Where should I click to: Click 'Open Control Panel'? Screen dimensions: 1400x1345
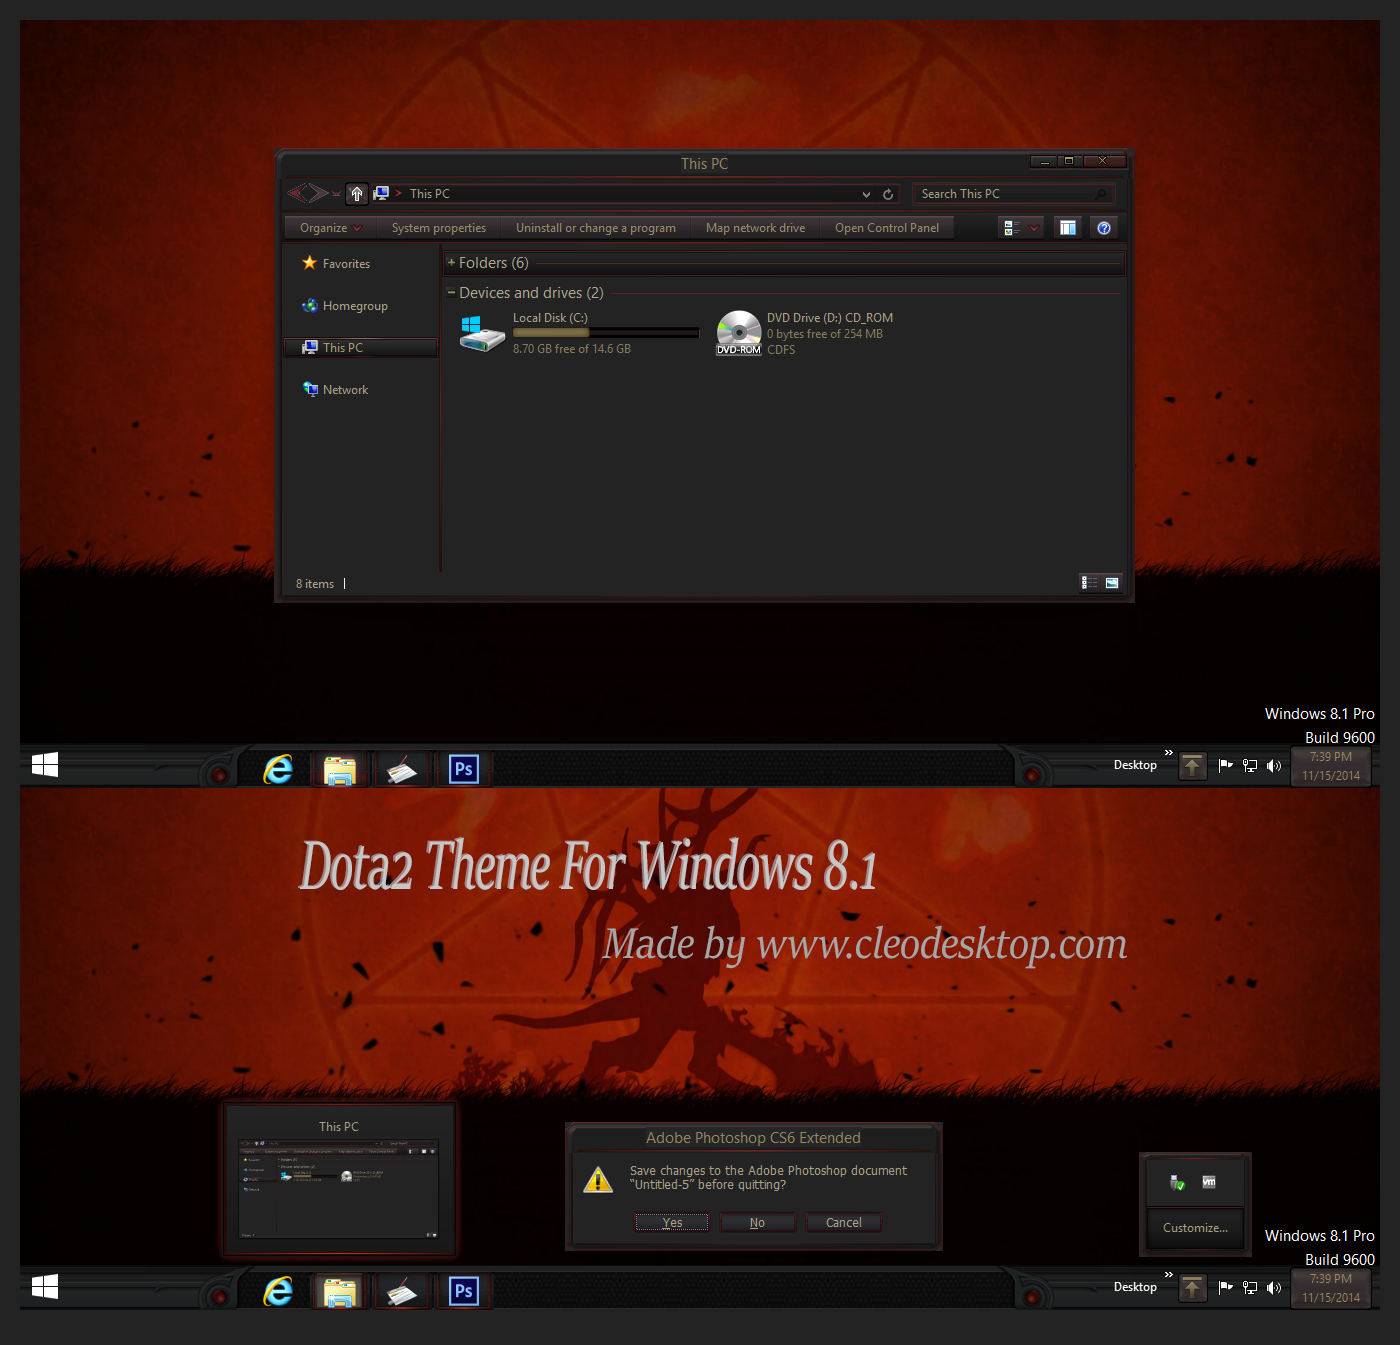887,228
